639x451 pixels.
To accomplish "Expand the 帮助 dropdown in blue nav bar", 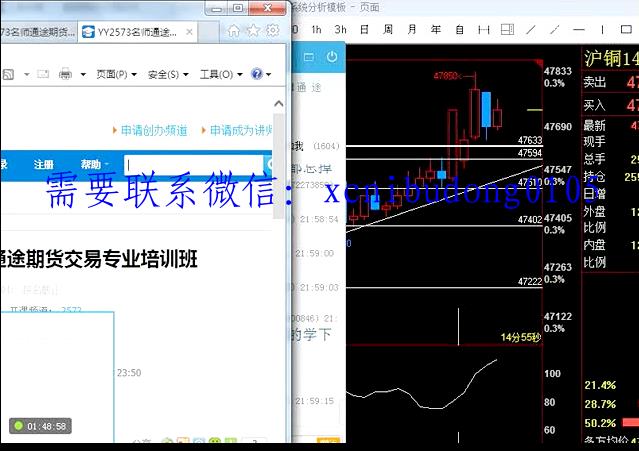I will (x=107, y=164).
